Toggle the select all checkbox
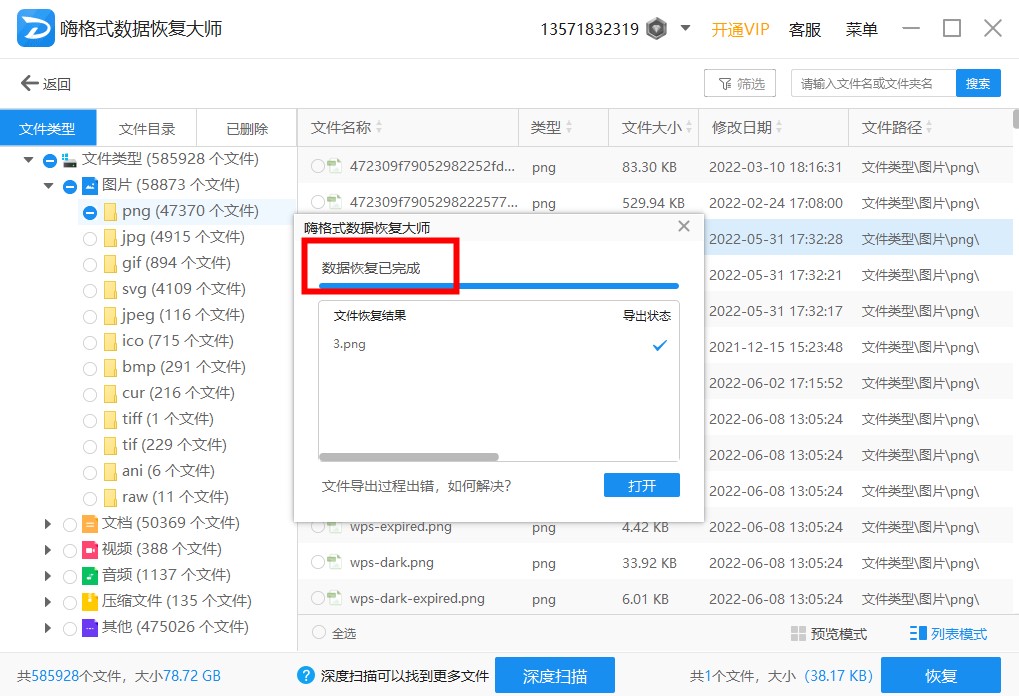The width and height of the screenshot is (1019, 696). coord(318,632)
